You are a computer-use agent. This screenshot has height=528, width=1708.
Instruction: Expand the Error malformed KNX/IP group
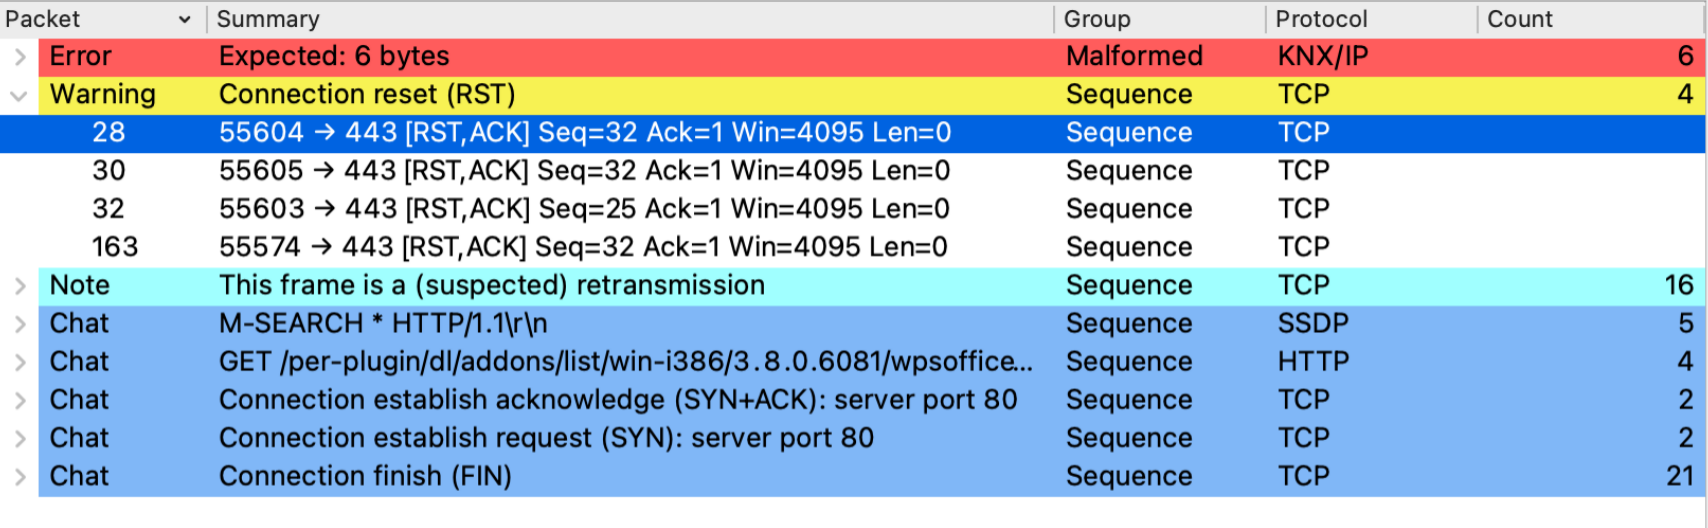point(20,57)
